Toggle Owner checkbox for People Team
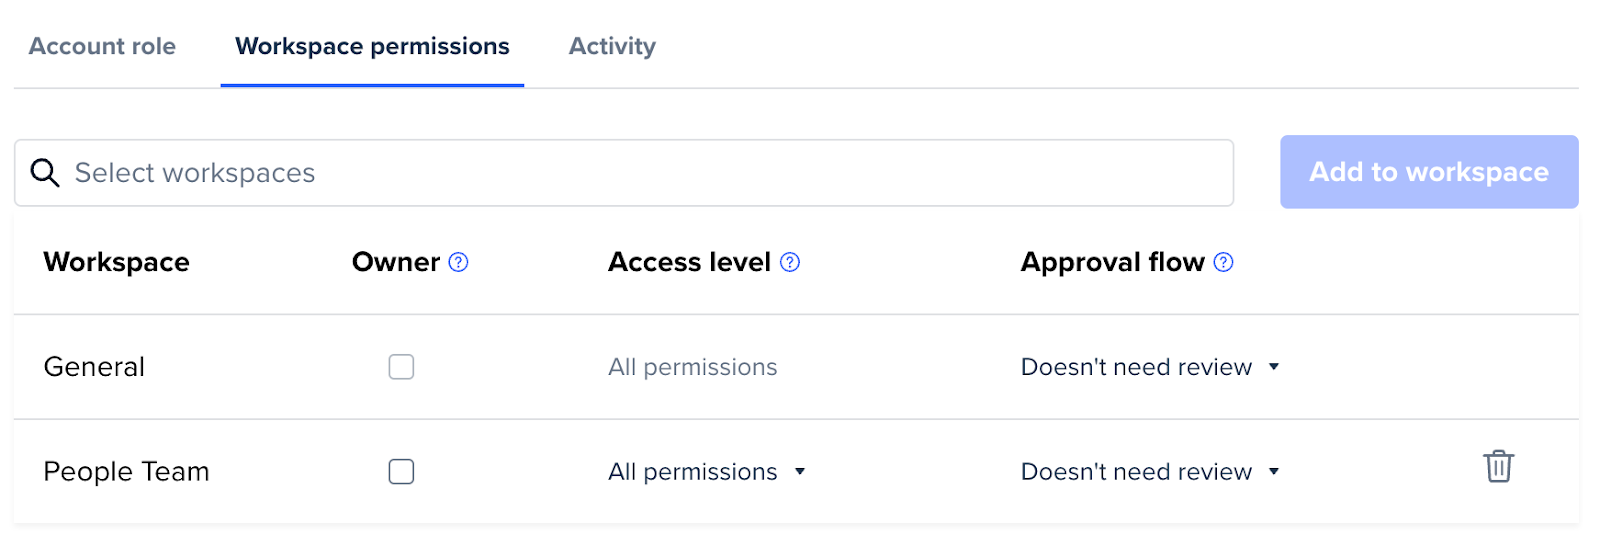 tap(401, 471)
